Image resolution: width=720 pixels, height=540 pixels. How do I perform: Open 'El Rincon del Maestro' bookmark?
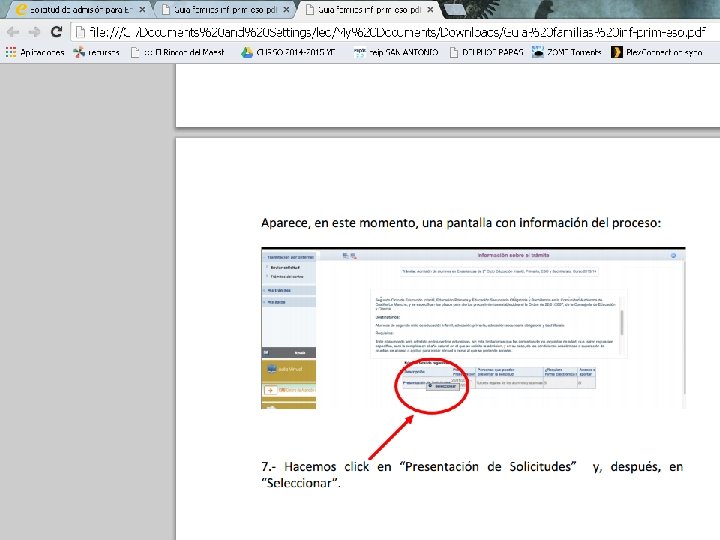[x=178, y=52]
